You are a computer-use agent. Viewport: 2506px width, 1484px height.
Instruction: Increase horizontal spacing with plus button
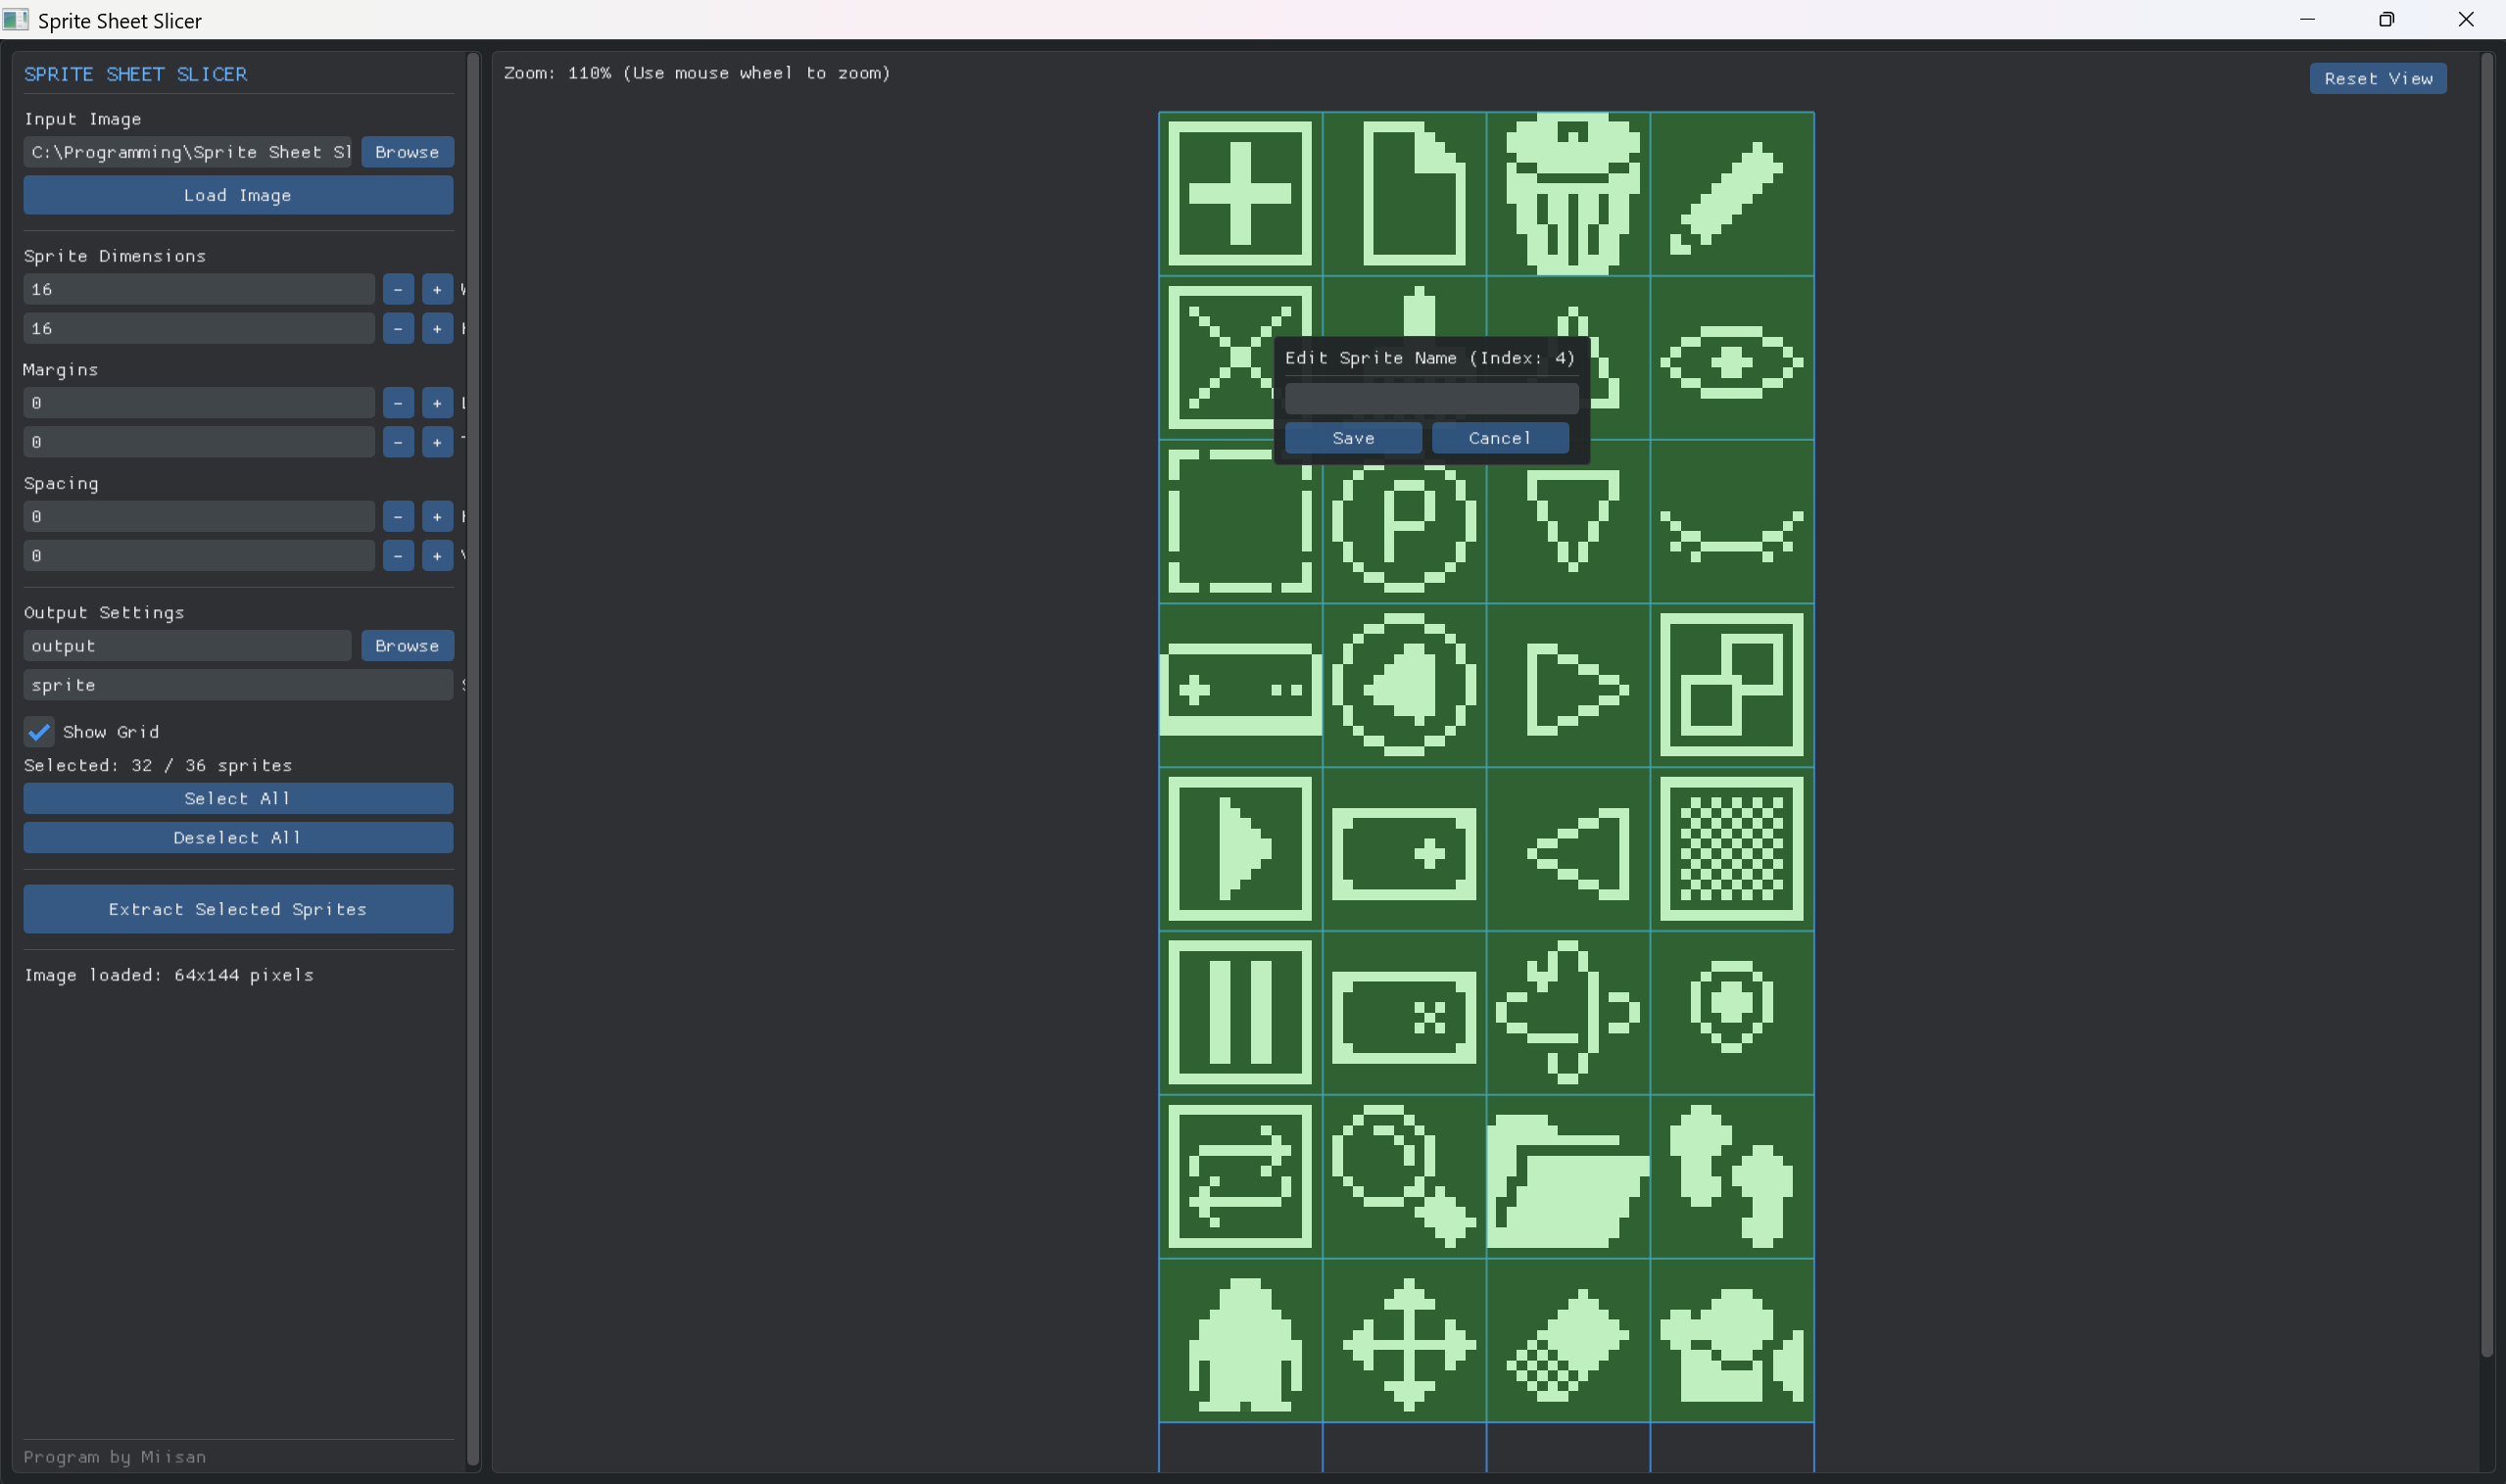(x=437, y=517)
